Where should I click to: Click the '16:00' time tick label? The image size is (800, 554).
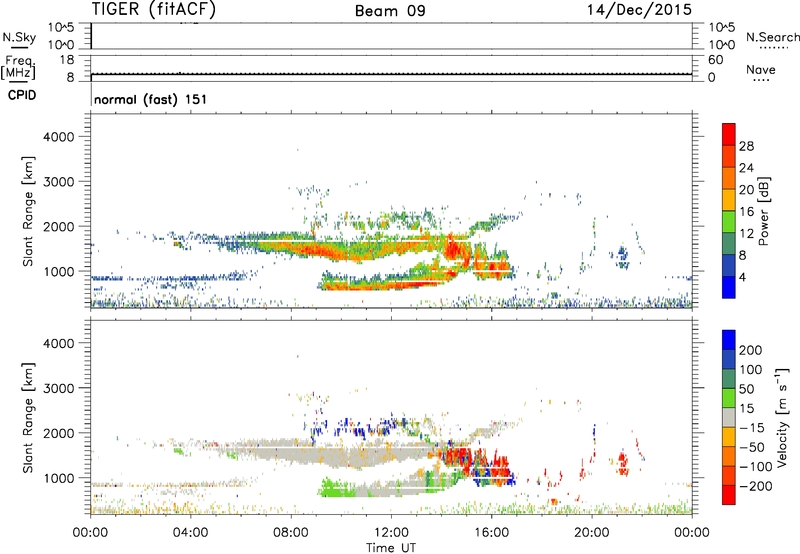click(x=491, y=533)
